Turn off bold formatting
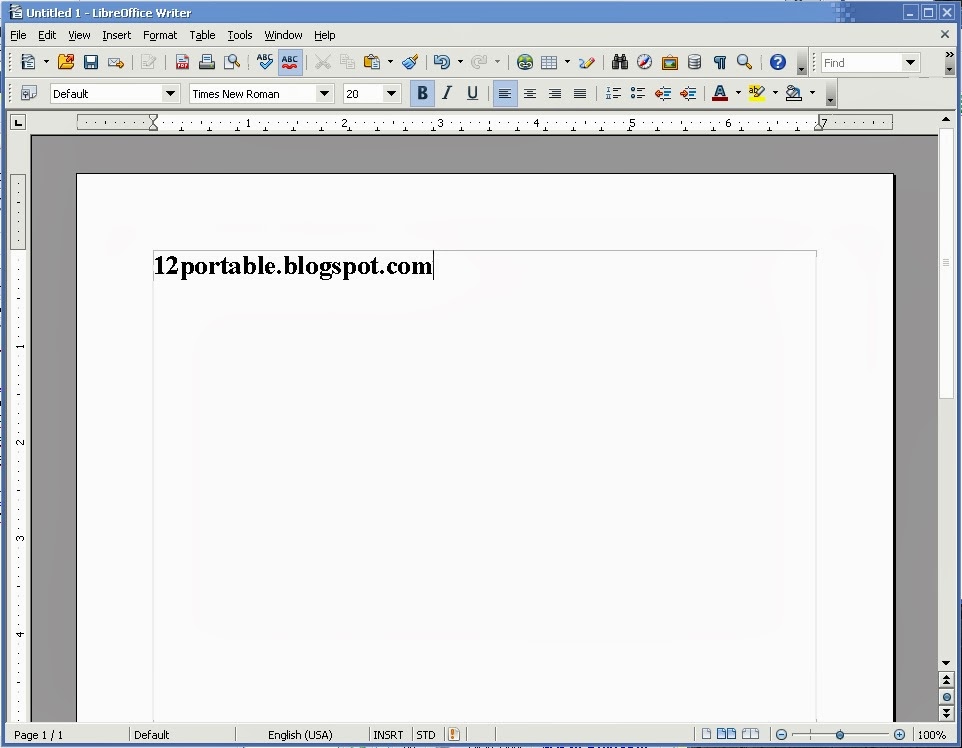Image resolution: width=962 pixels, height=748 pixels. point(422,93)
